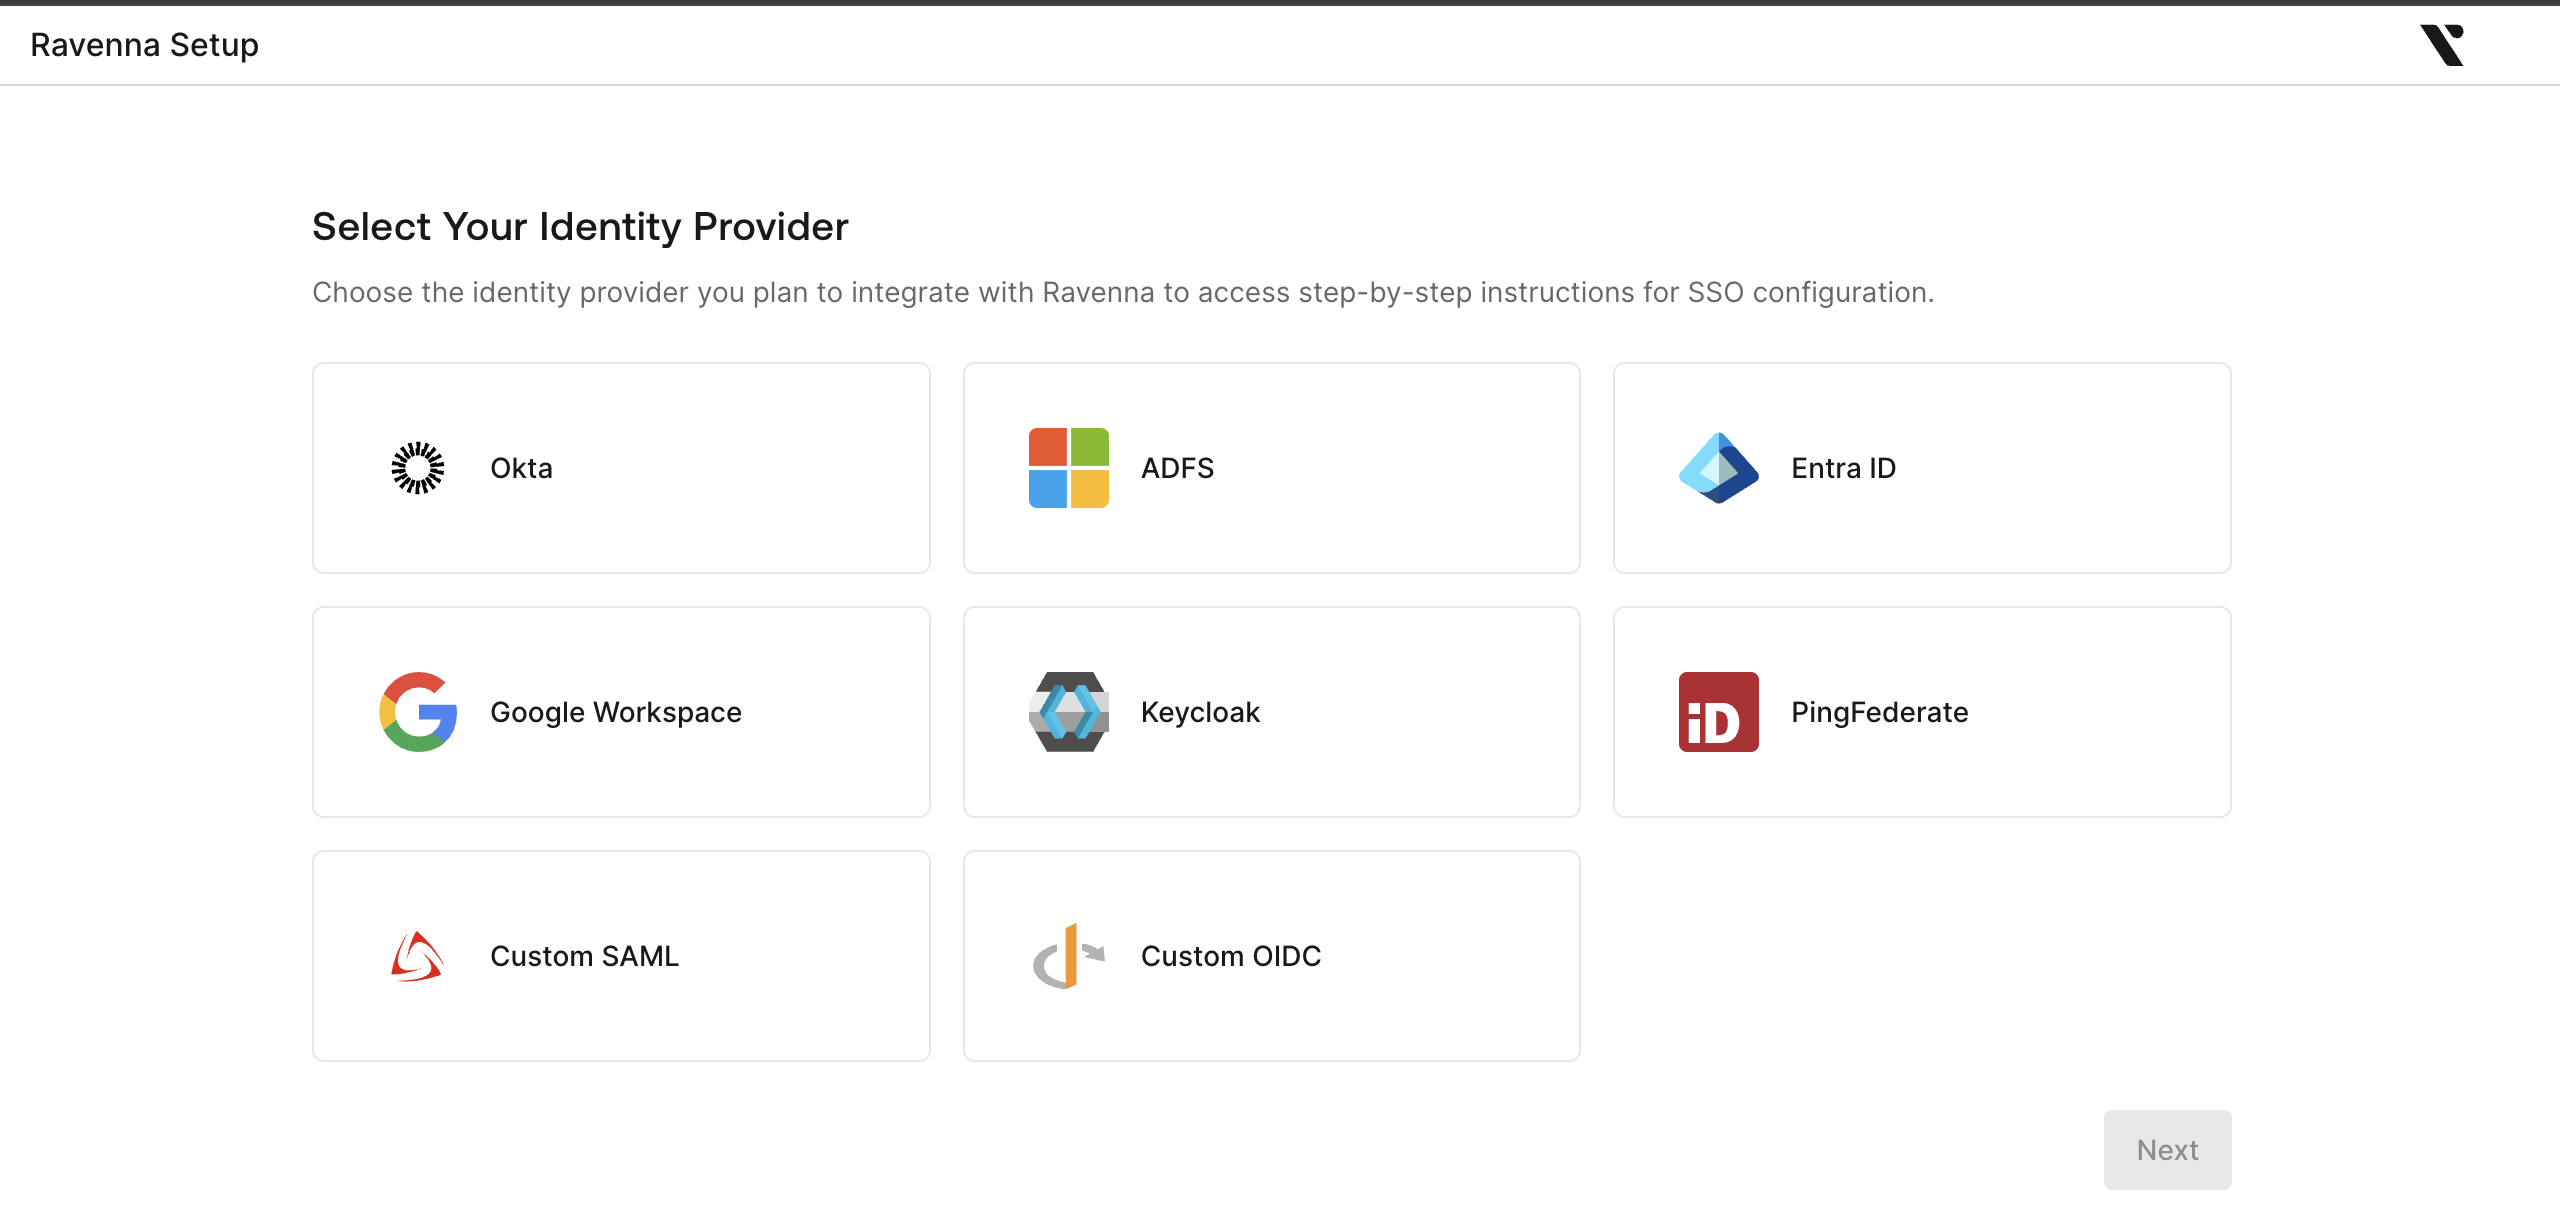The image size is (2560, 1228).
Task: Click the Select Your Identity Provider heading
Action: [x=580, y=227]
